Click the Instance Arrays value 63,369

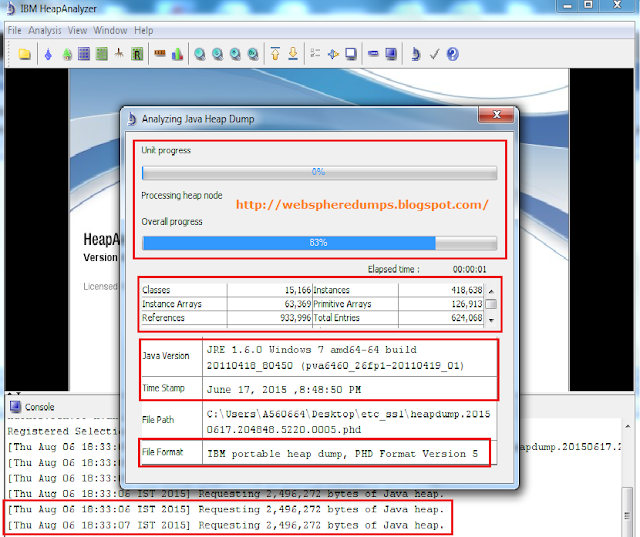click(x=298, y=304)
